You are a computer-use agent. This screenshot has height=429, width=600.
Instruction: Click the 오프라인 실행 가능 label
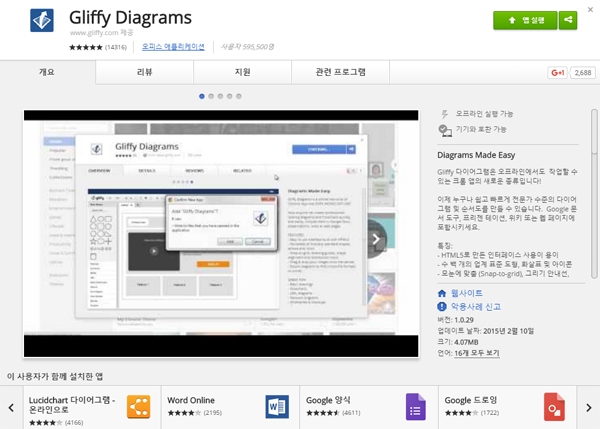(484, 114)
